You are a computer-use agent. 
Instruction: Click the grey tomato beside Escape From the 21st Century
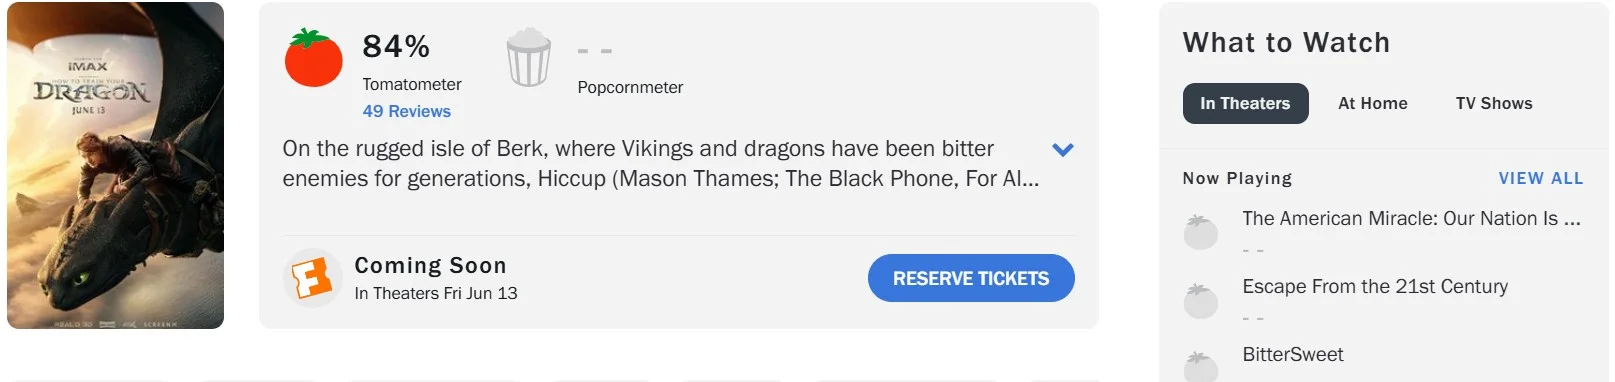(1200, 300)
